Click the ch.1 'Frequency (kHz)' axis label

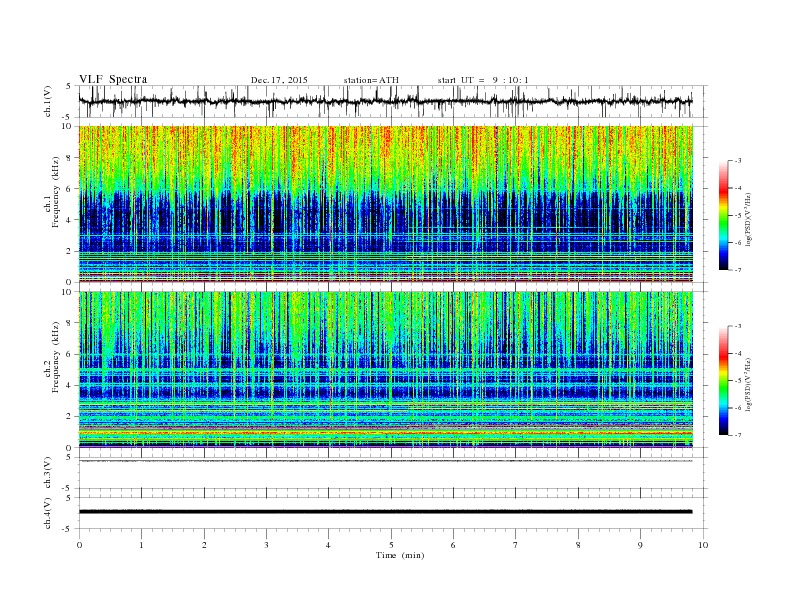[56, 192]
